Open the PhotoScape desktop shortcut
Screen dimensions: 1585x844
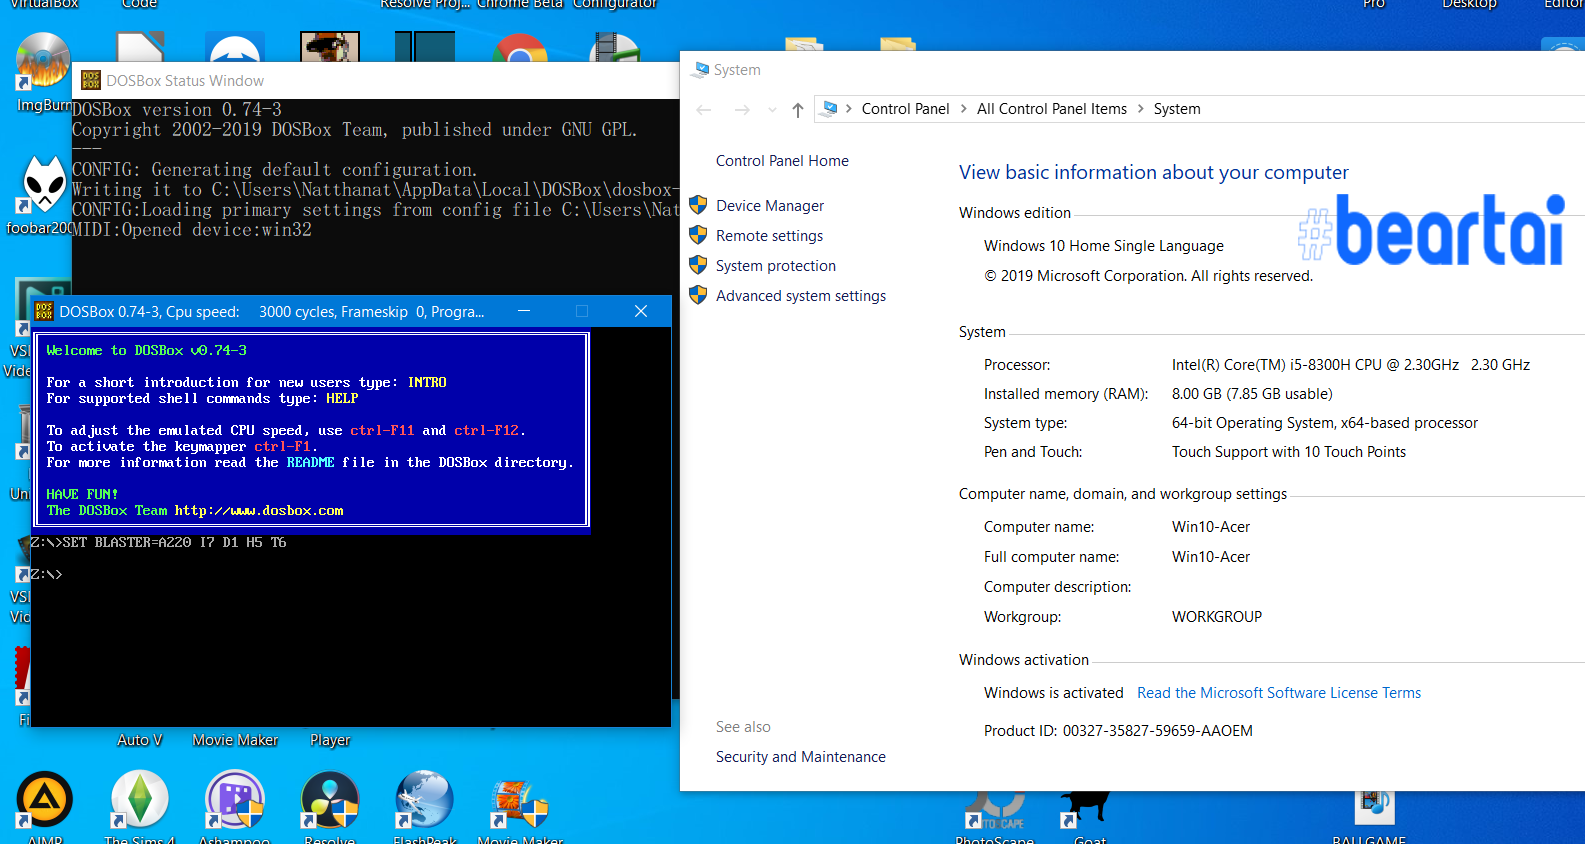tap(996, 810)
